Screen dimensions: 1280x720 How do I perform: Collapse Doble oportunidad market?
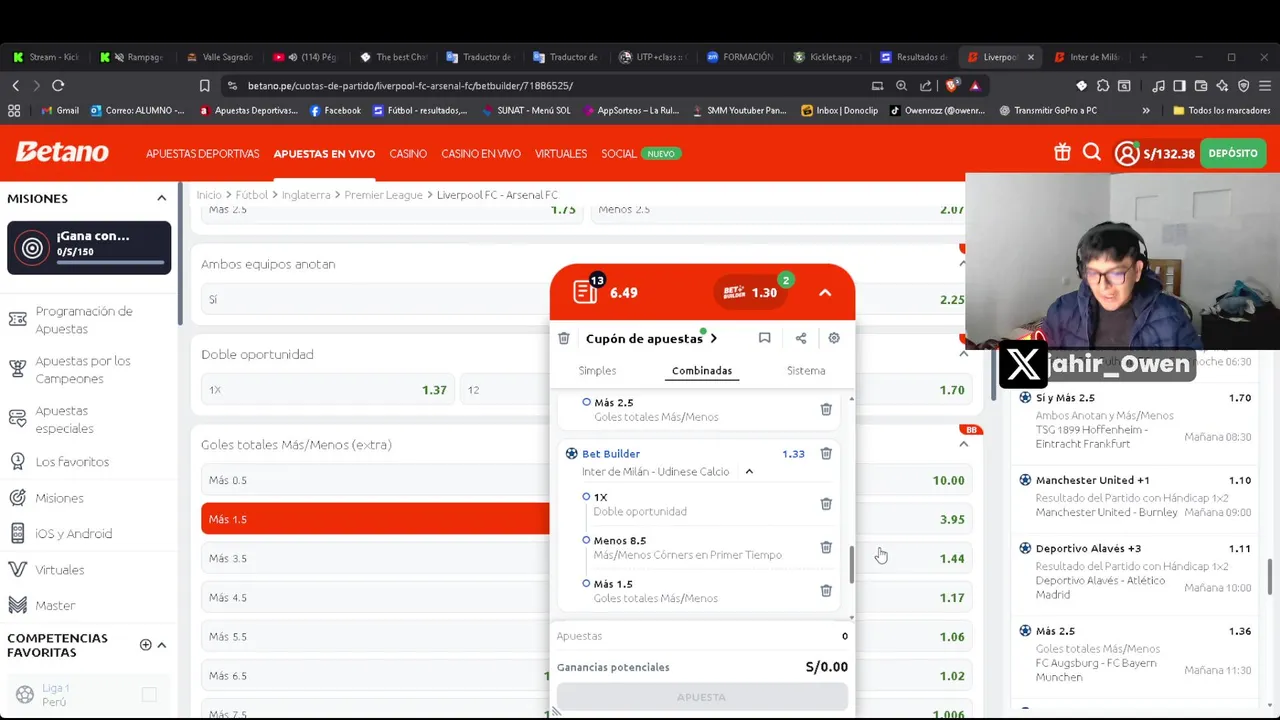tap(963, 354)
